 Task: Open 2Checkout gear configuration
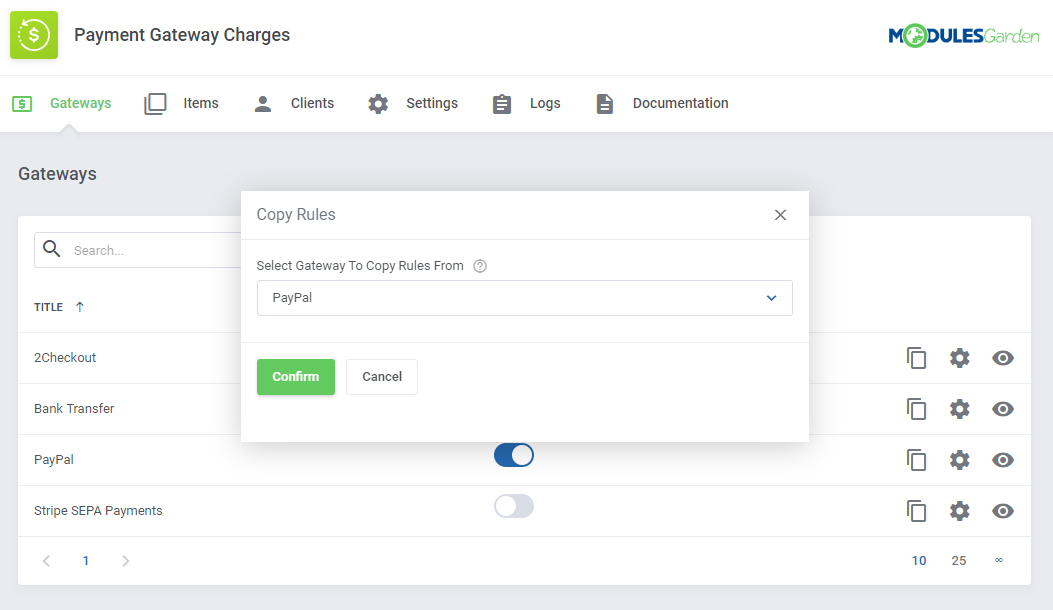pos(960,358)
